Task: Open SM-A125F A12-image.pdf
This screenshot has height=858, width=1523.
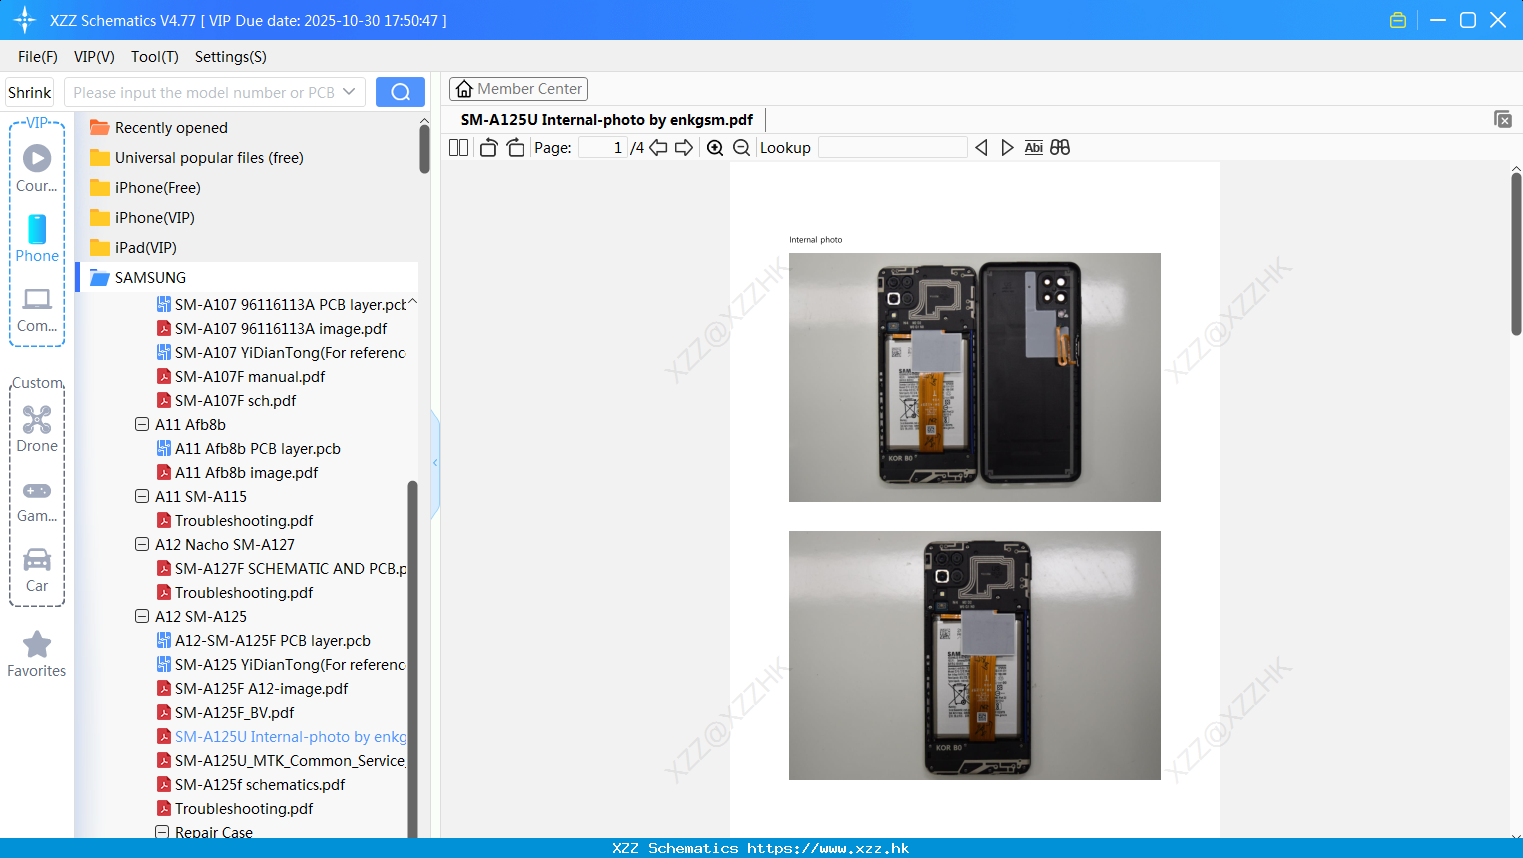Action: coord(261,688)
